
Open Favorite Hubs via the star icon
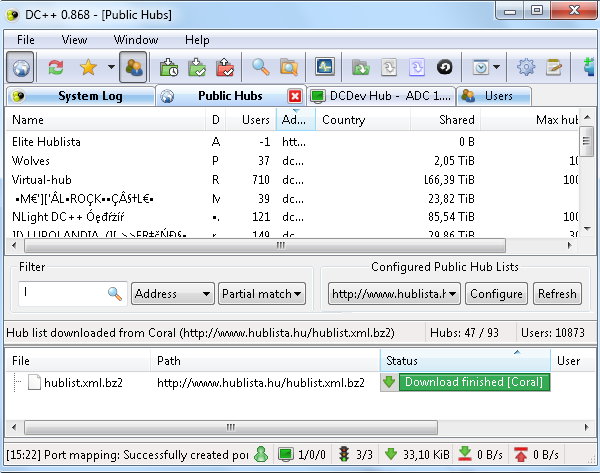click(88, 68)
